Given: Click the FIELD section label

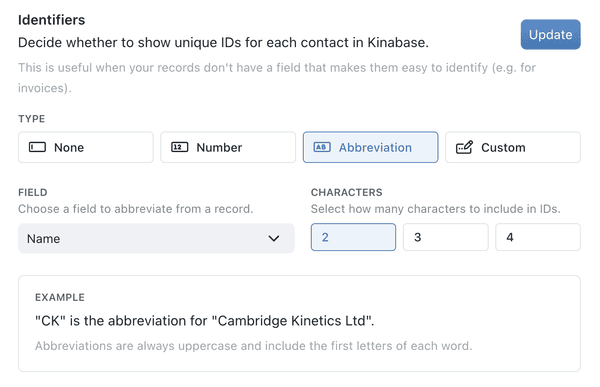Looking at the screenshot, I should pyautogui.click(x=33, y=192).
